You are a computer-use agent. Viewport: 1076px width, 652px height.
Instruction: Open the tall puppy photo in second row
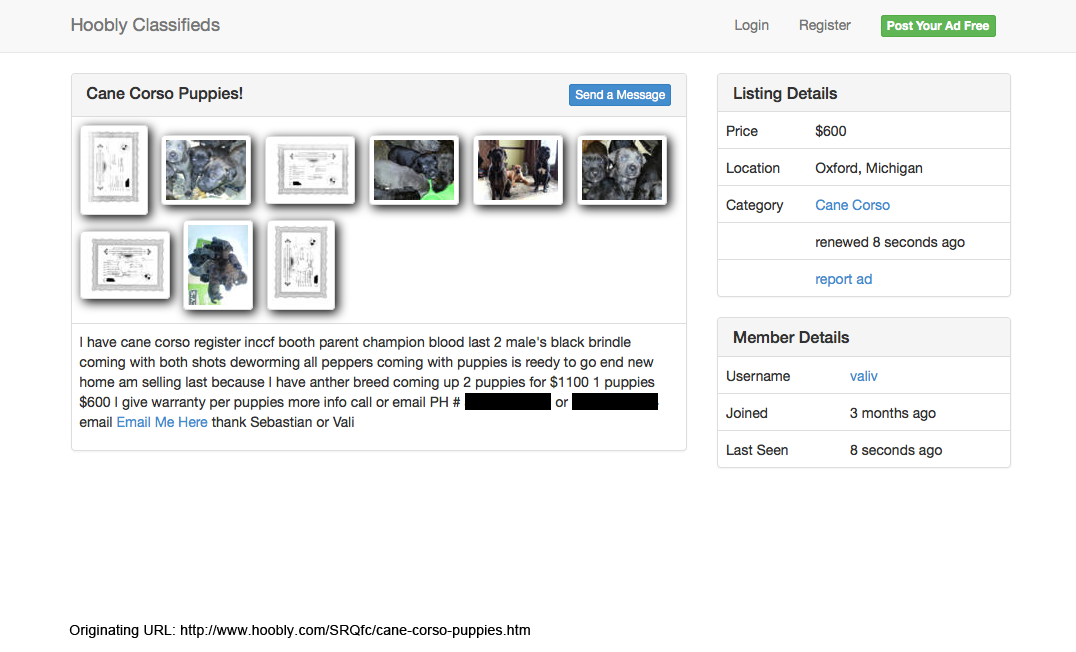pos(218,265)
